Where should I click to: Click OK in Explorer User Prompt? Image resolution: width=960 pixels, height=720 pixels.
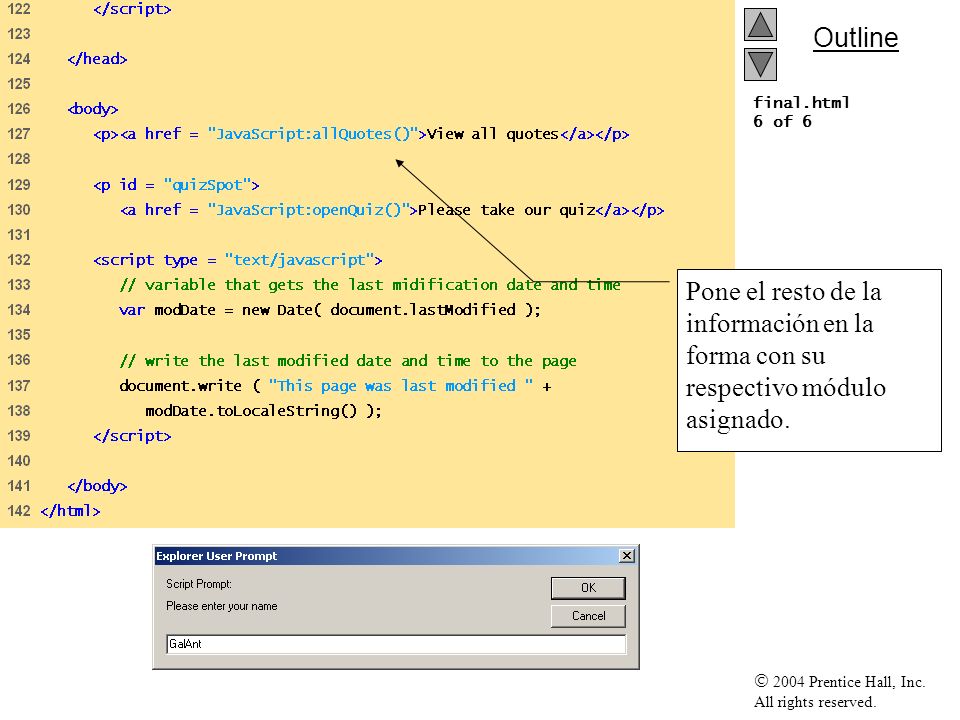(588, 588)
